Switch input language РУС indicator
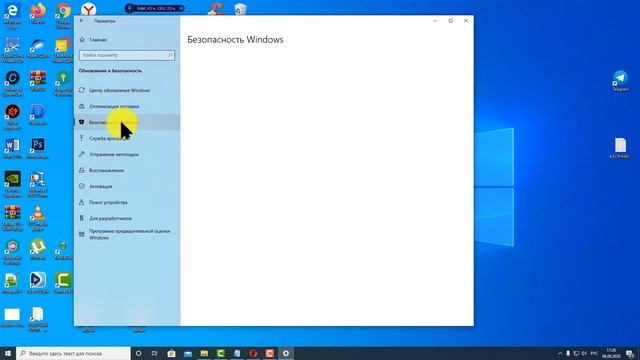The height and width of the screenshot is (360, 640). click(x=594, y=353)
